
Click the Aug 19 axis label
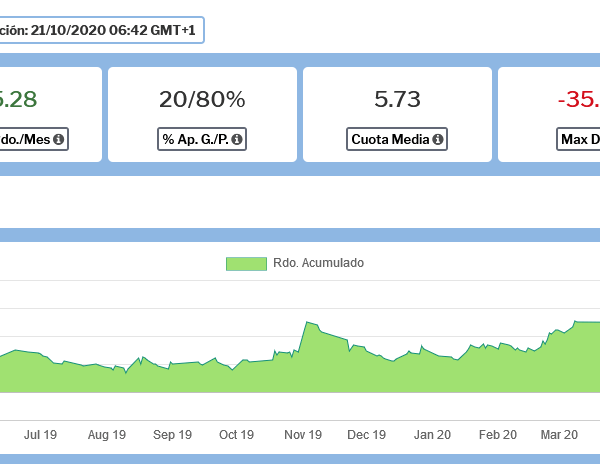pyautogui.click(x=107, y=435)
